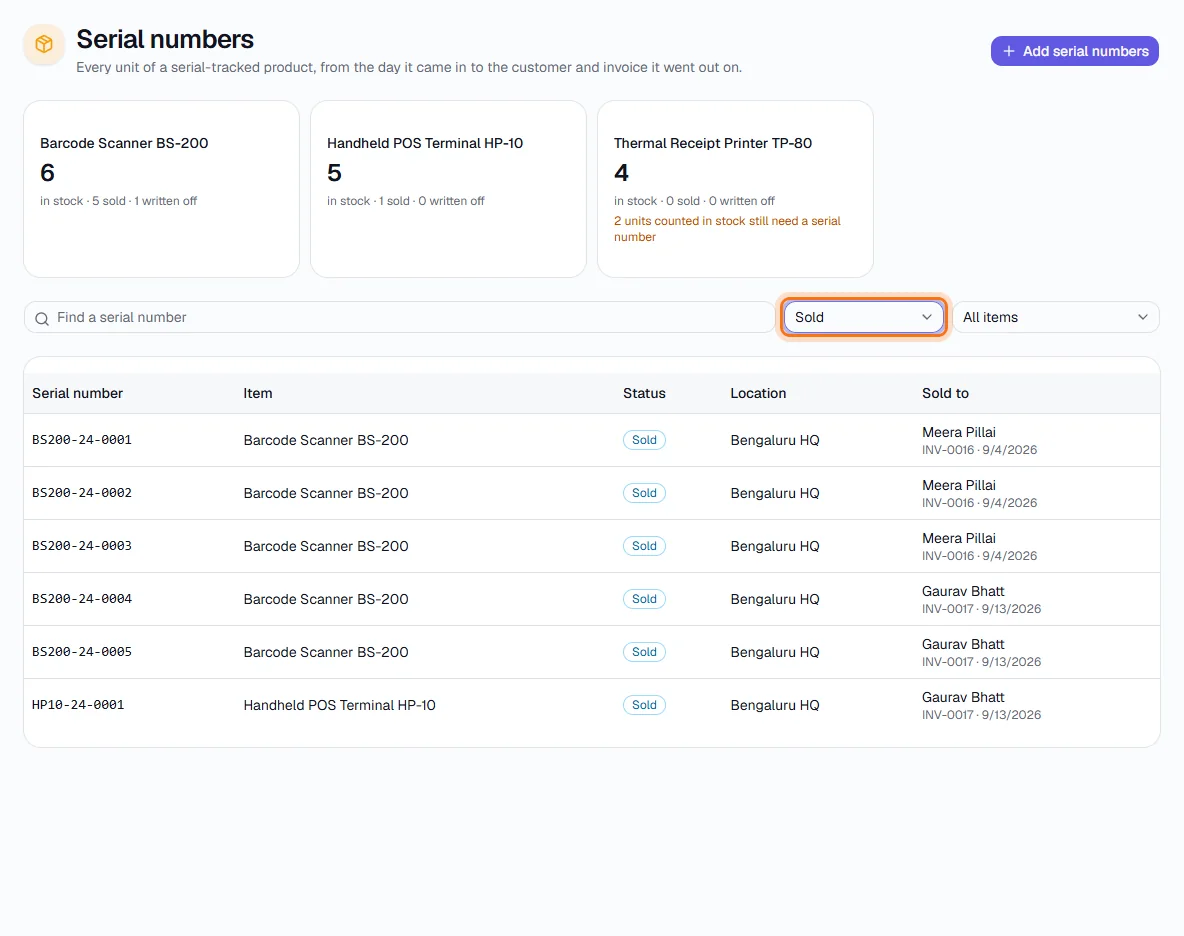The image size is (1184, 936).
Task: Click the count 4 on Thermal Printer card
Action: [621, 173]
